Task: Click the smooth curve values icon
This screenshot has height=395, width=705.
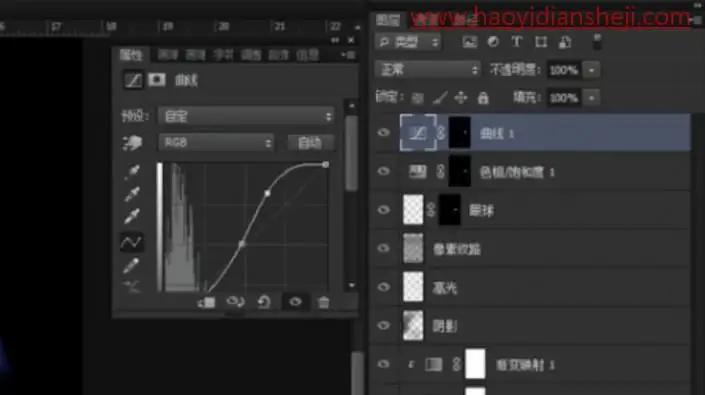Action: tap(132, 286)
